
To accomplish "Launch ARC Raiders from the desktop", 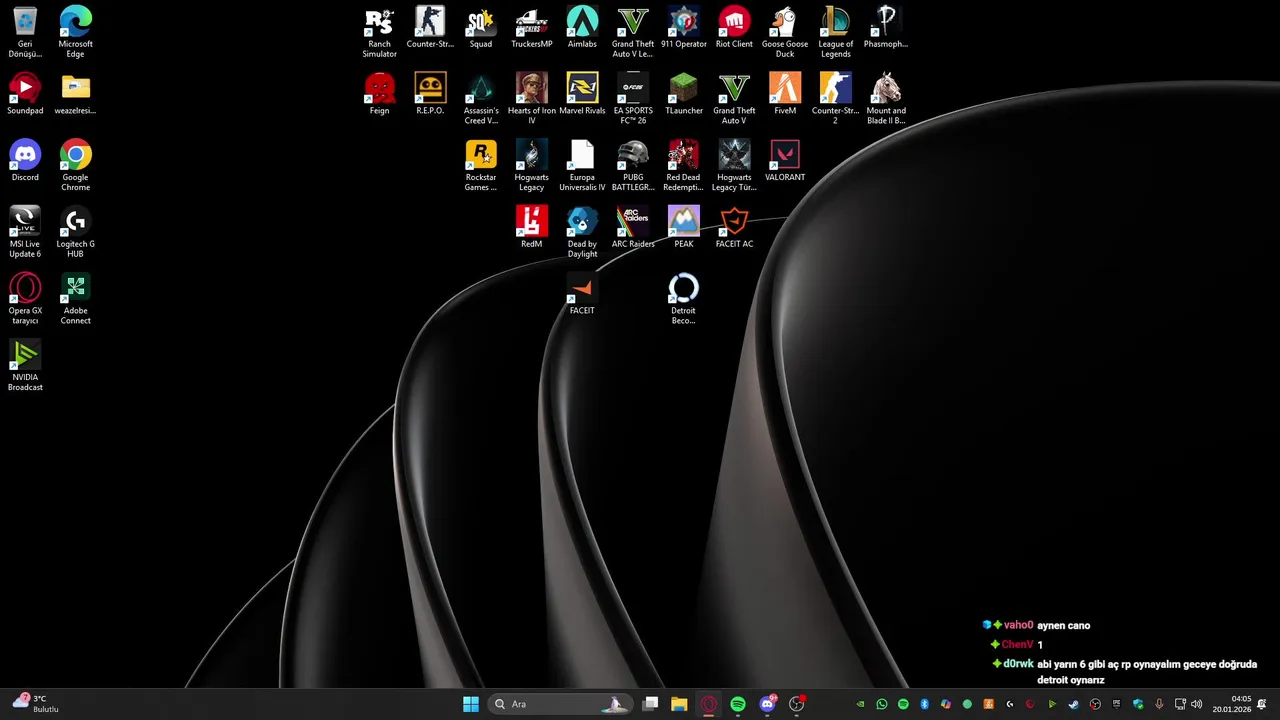I will [633, 228].
